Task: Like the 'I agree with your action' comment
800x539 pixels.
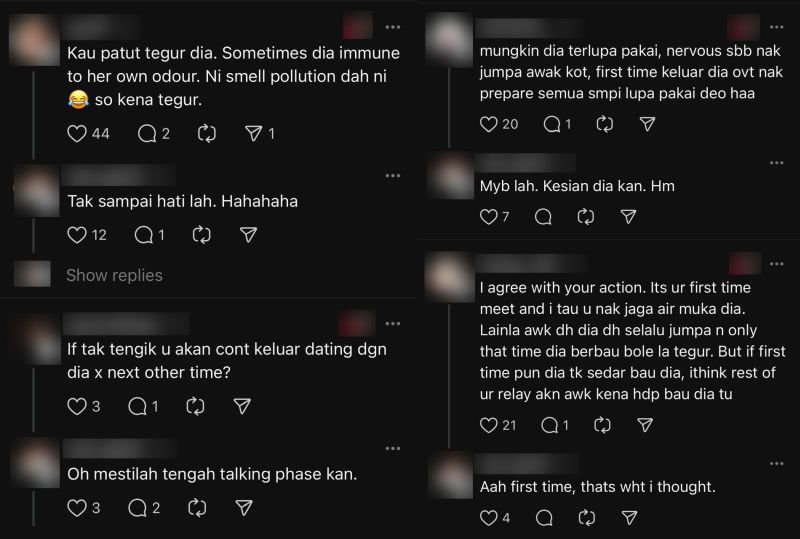Action: click(x=488, y=425)
